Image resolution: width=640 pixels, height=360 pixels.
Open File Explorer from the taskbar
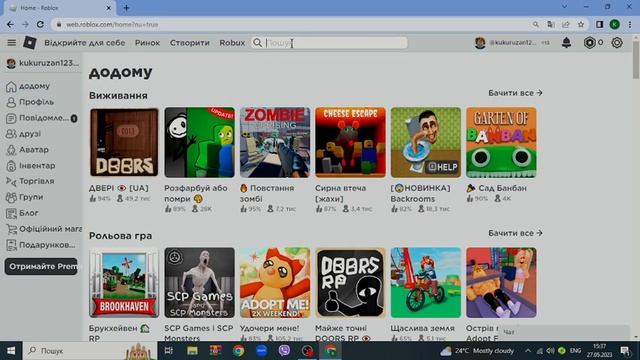pyautogui.click(x=192, y=351)
